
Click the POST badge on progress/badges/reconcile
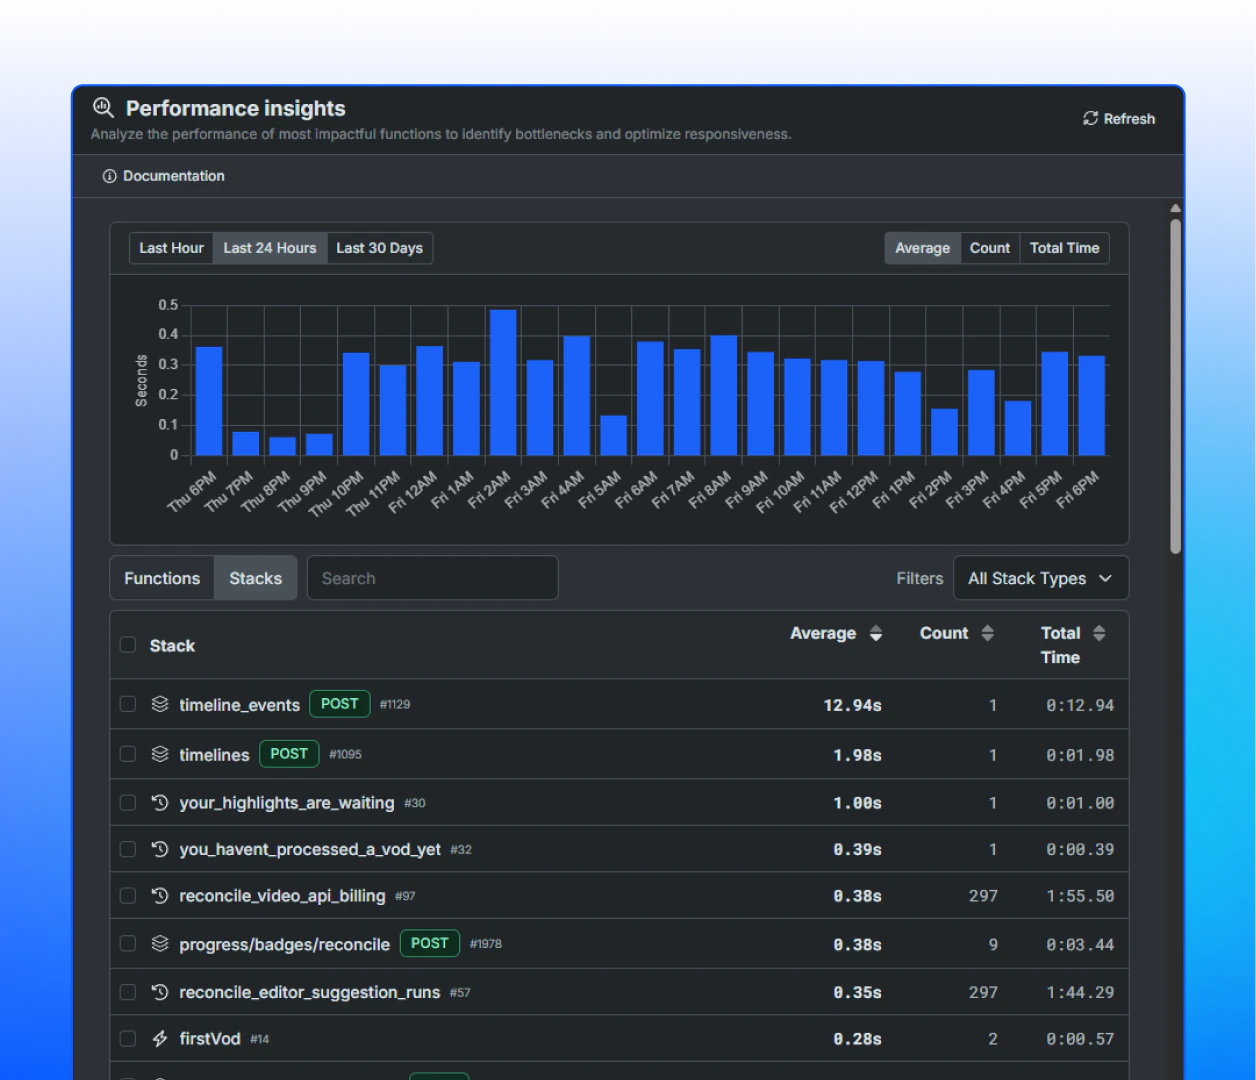pos(430,943)
